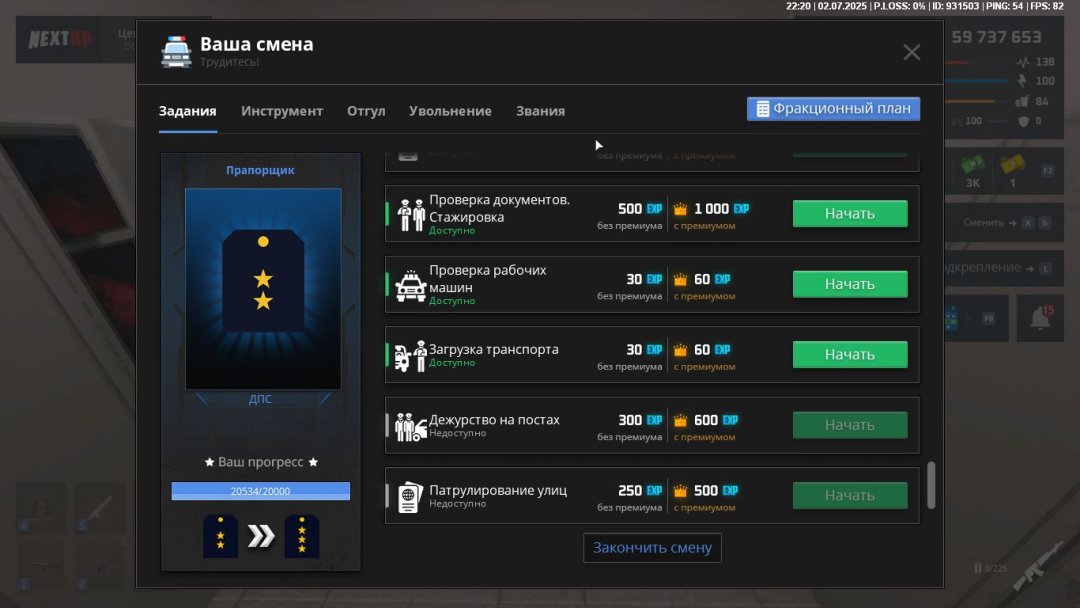This screenshot has height=608, width=1080.
Task: Click the current rank two-star badge
Action: [x=220, y=536]
